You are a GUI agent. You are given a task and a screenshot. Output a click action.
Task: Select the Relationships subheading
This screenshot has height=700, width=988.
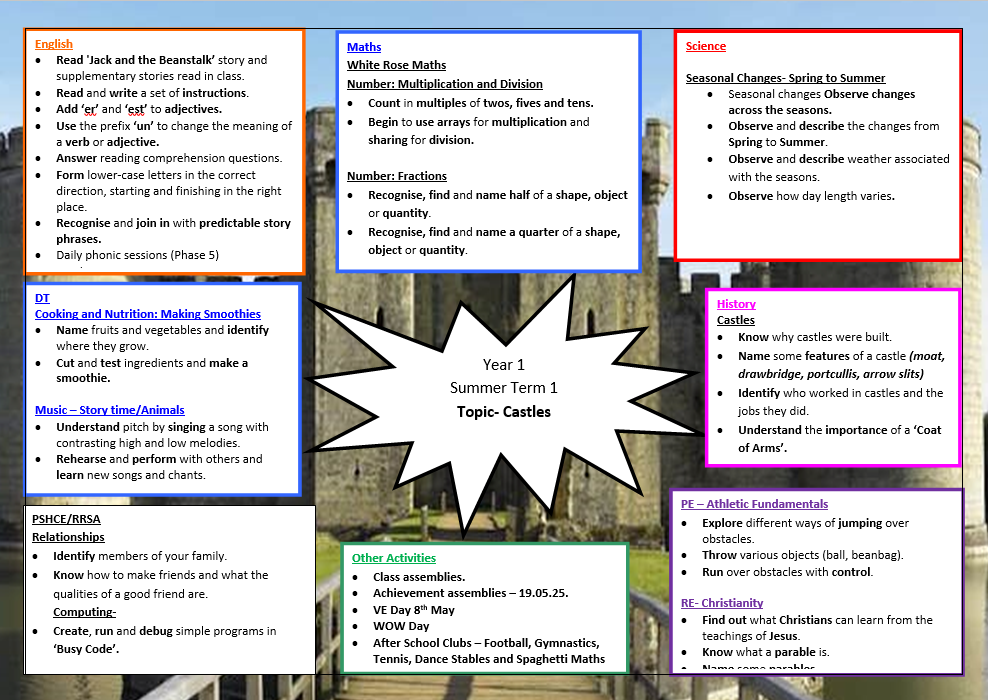(68, 537)
